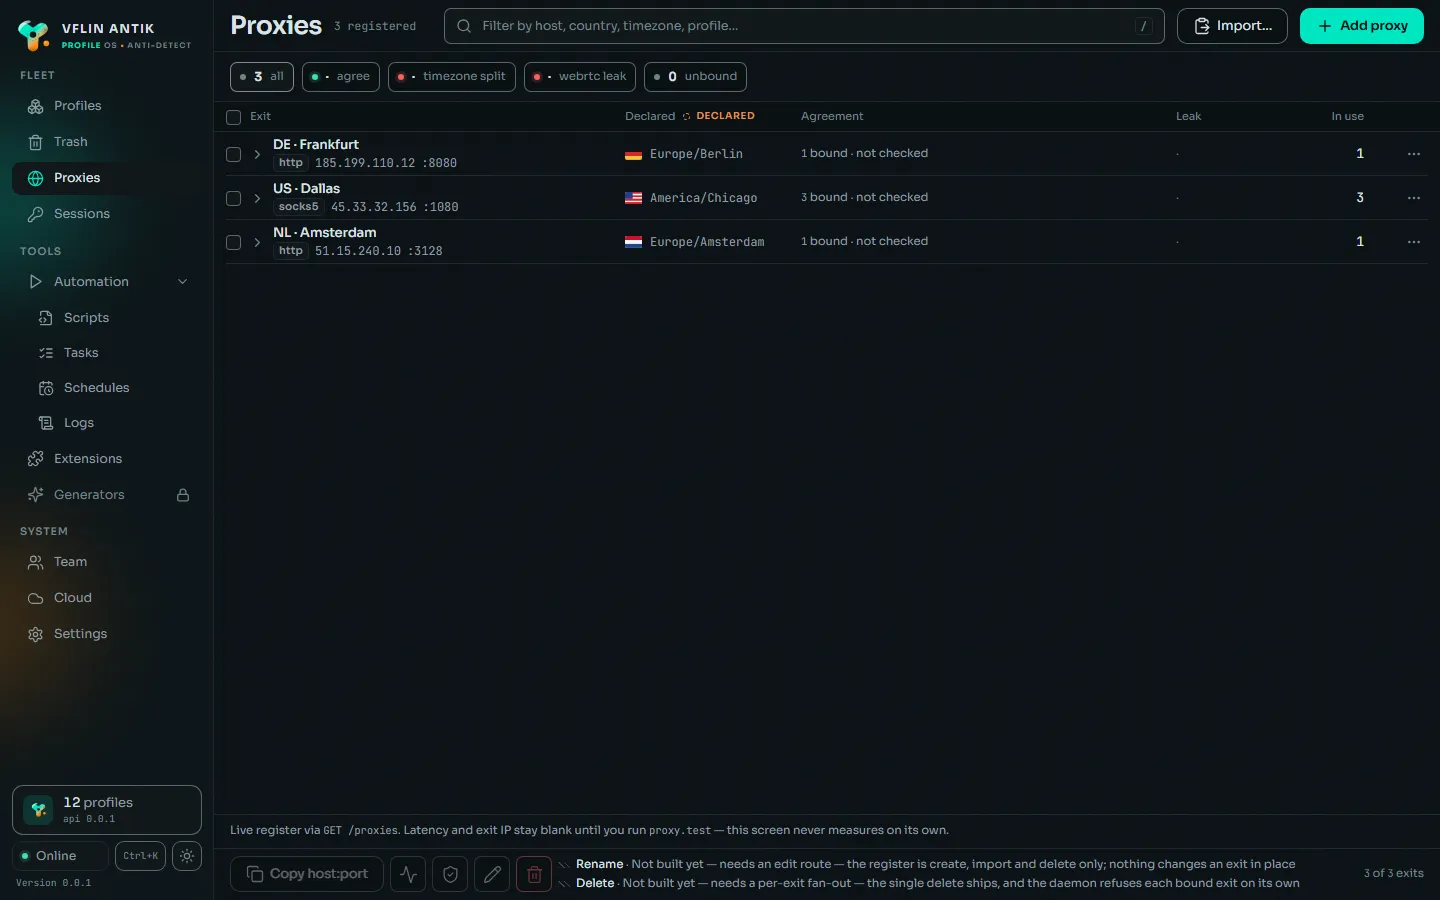Click the Import button
1440x900 pixels.
(x=1232, y=26)
